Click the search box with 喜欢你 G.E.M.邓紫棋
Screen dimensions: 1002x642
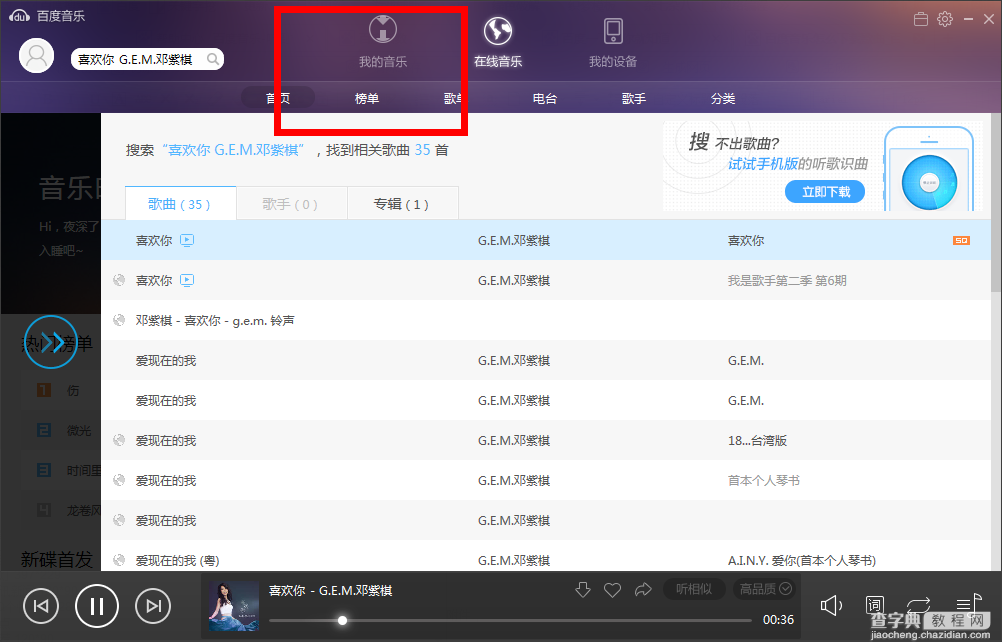(x=147, y=59)
